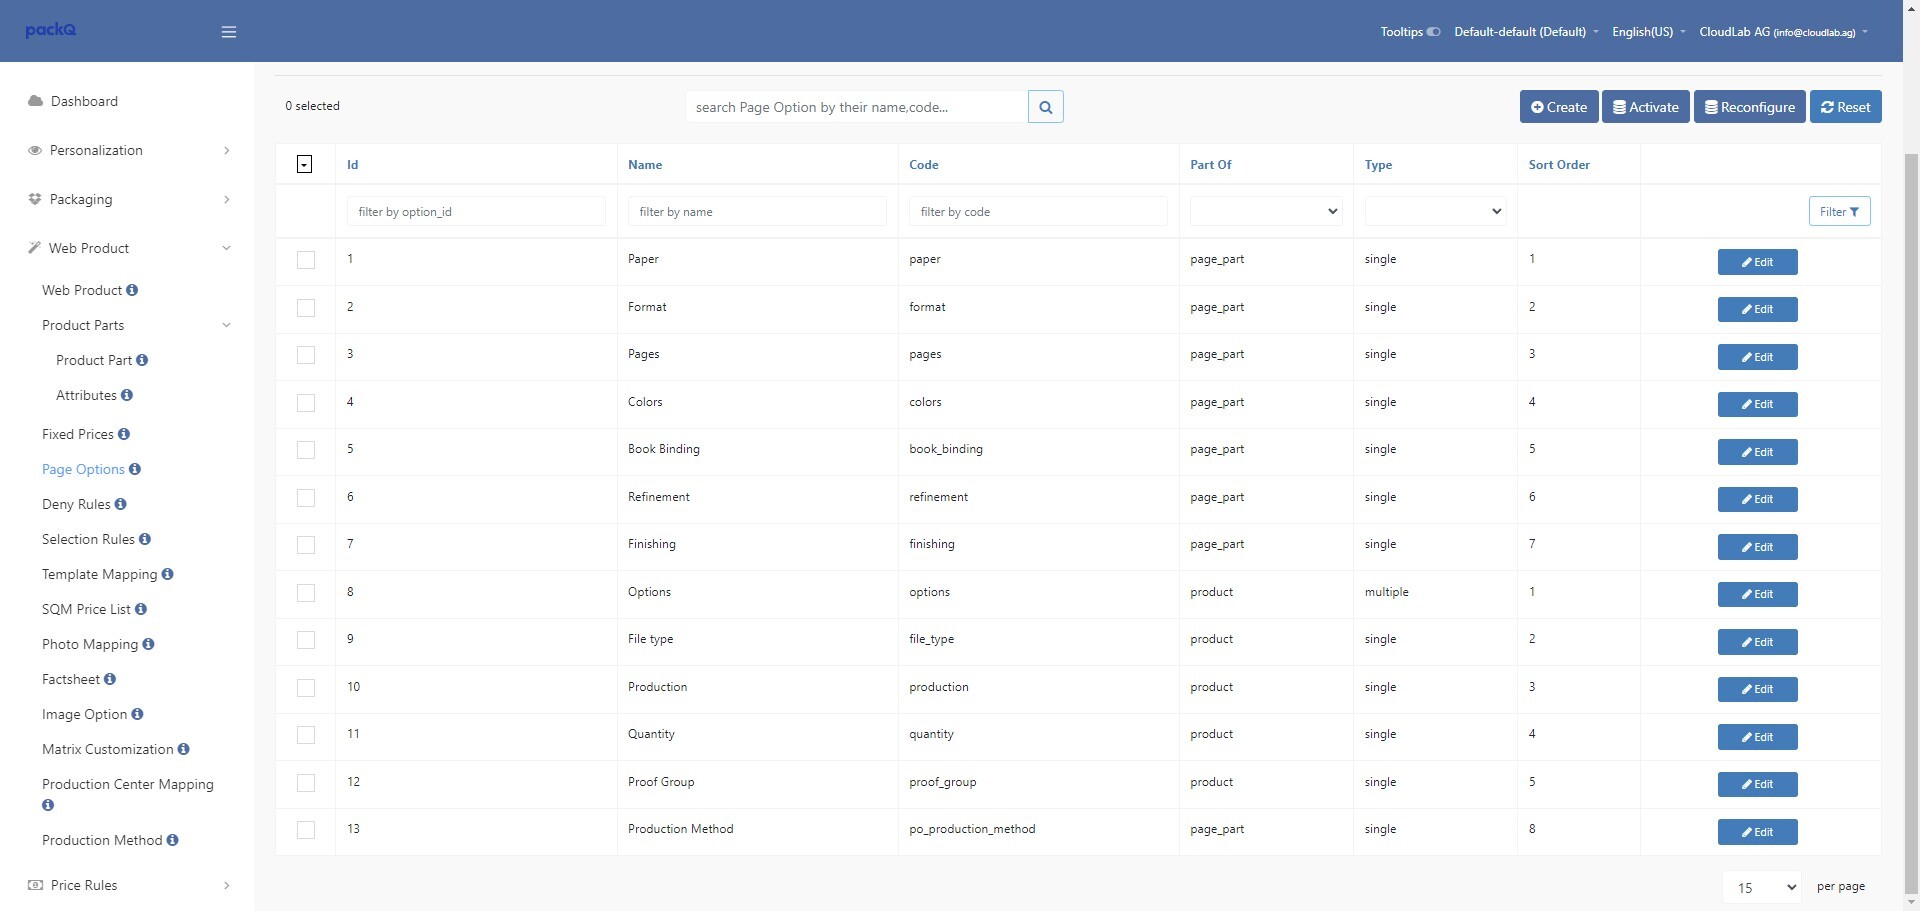Click the Personalization eye icon
The width and height of the screenshot is (1920, 911).
click(35, 150)
